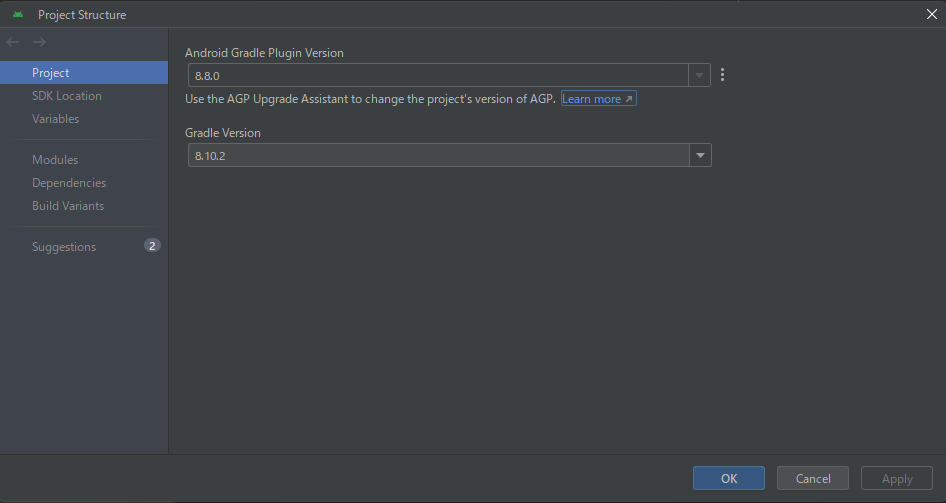Follow the Learn more link

click(598, 99)
